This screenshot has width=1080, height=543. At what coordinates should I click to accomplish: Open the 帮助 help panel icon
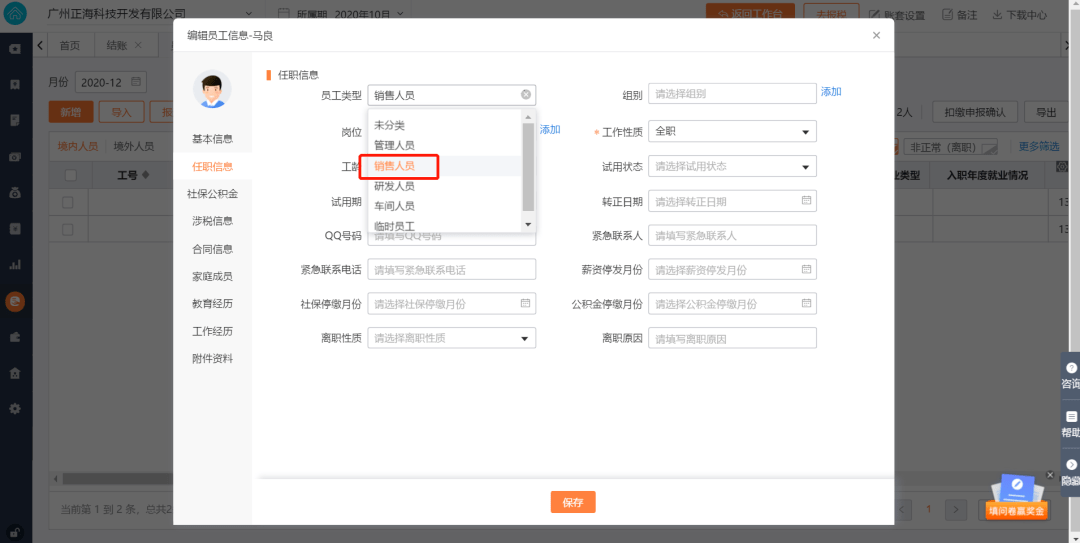[1071, 416]
